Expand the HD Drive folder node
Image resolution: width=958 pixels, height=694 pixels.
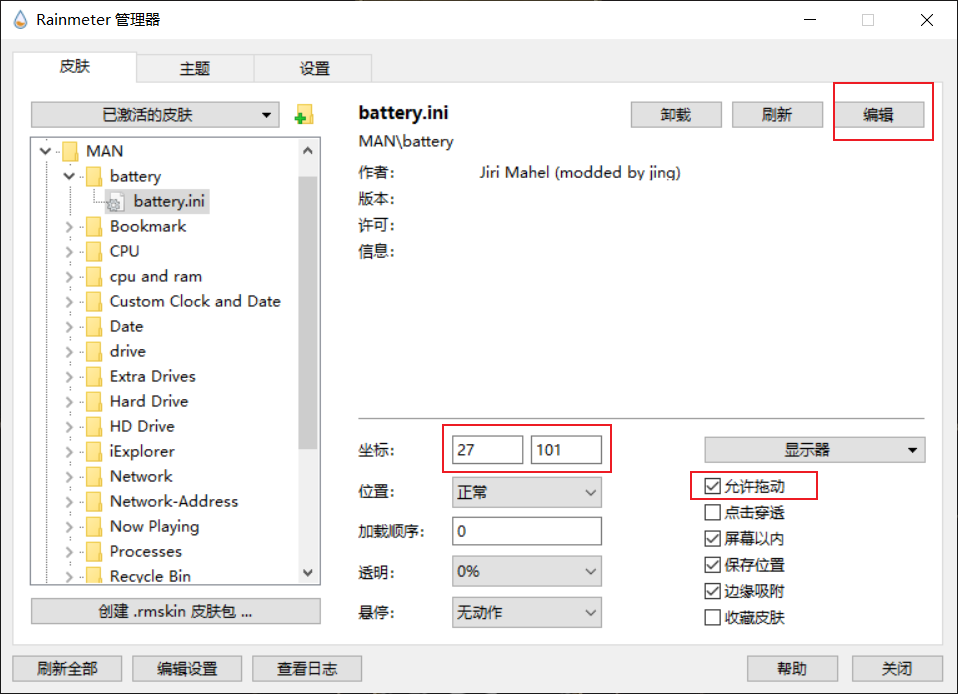point(69,426)
